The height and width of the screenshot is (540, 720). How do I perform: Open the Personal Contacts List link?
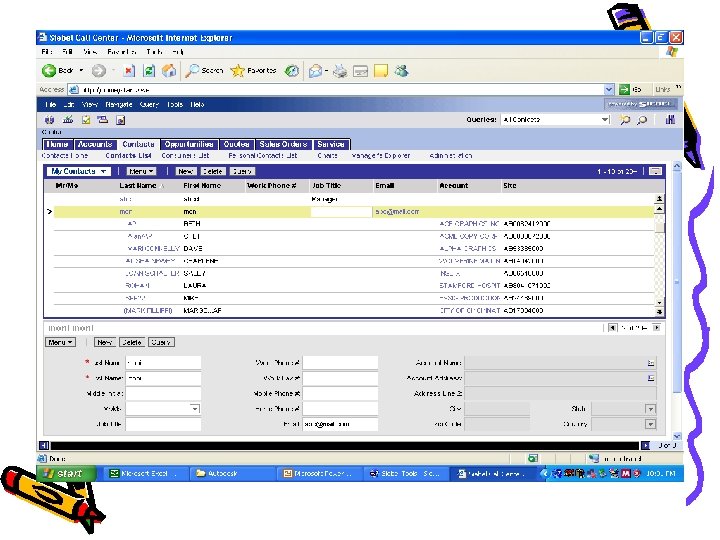click(x=263, y=156)
